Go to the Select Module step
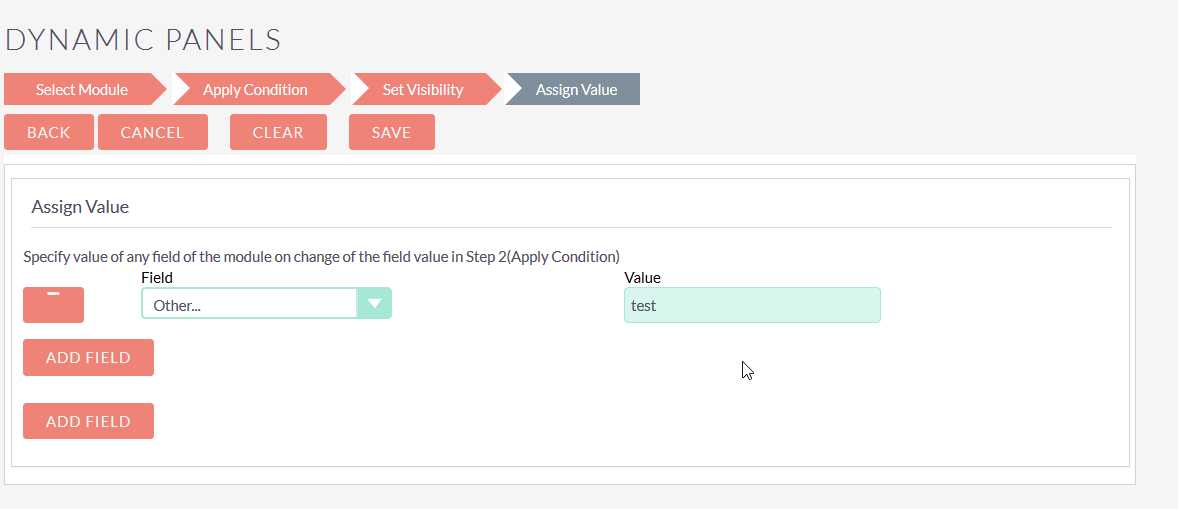1178x509 pixels. pos(85,89)
